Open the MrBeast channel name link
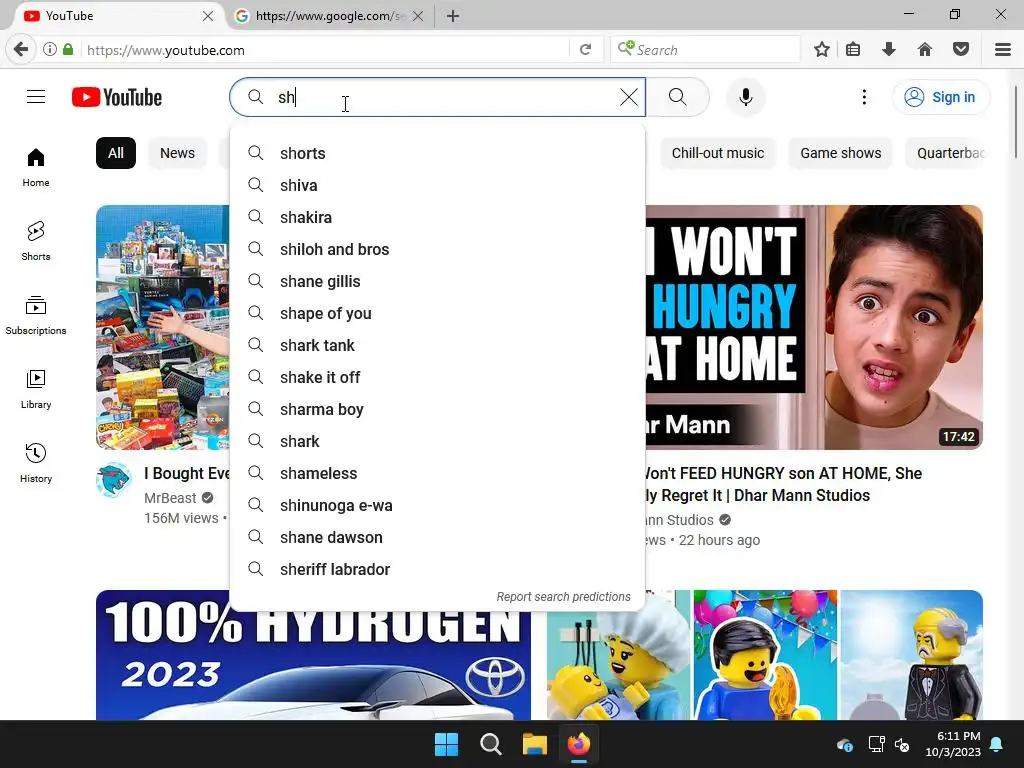1024x768 pixels. point(170,498)
